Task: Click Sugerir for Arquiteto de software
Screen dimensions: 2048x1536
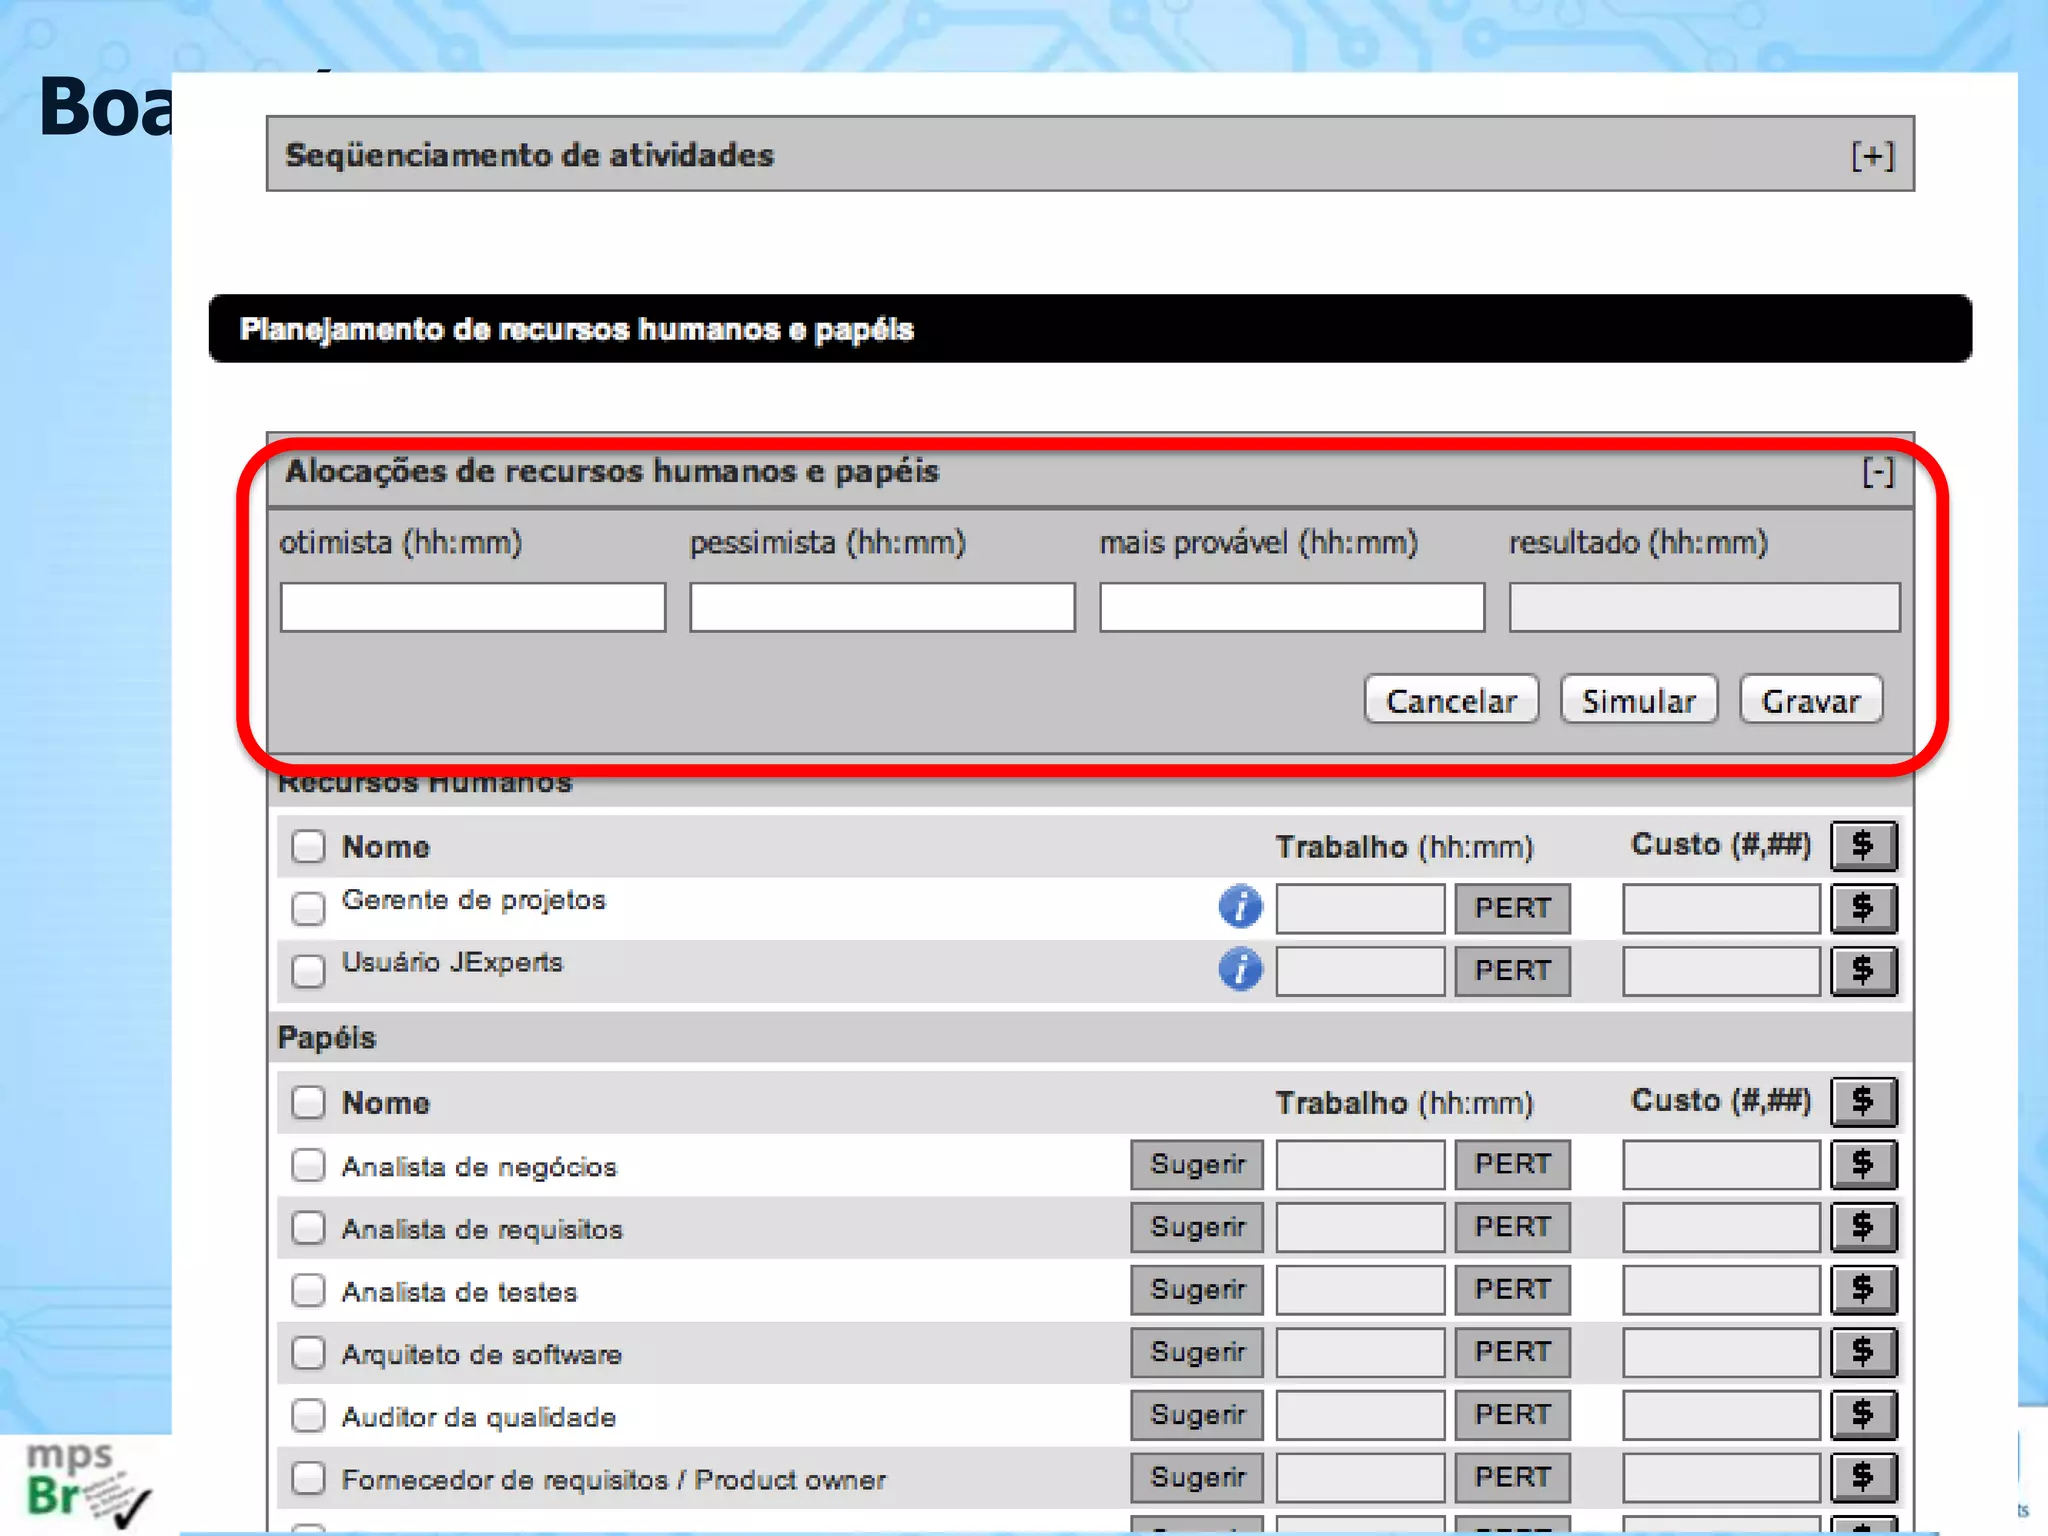Action: pos(1197,1352)
